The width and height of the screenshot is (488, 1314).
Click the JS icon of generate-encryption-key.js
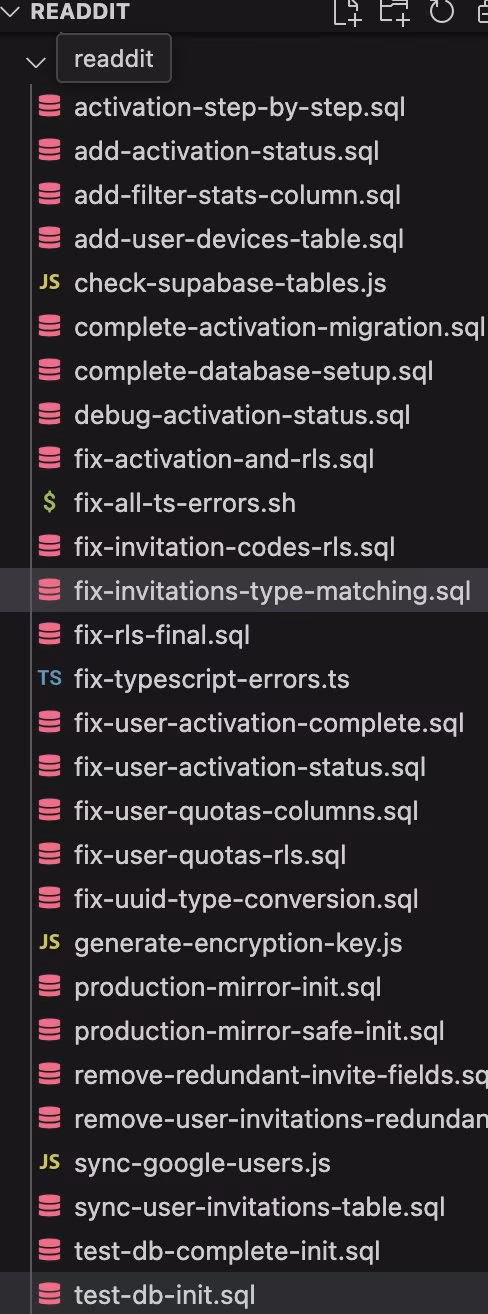pos(48,943)
